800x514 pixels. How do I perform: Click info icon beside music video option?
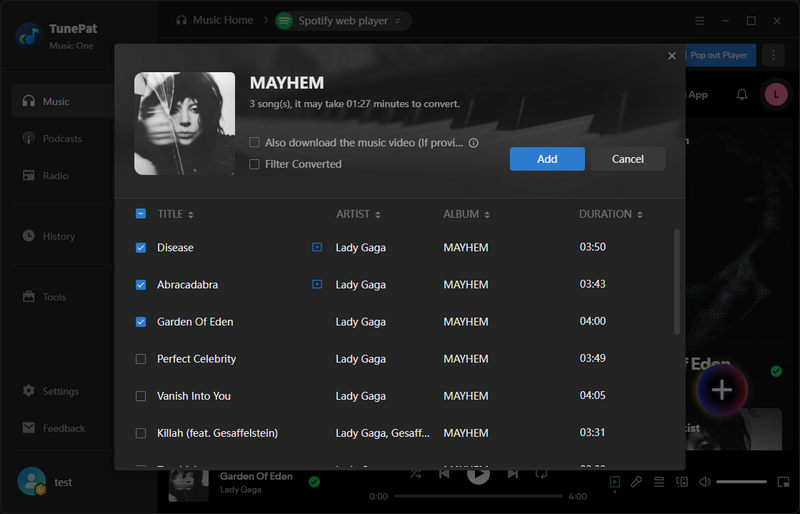click(473, 143)
